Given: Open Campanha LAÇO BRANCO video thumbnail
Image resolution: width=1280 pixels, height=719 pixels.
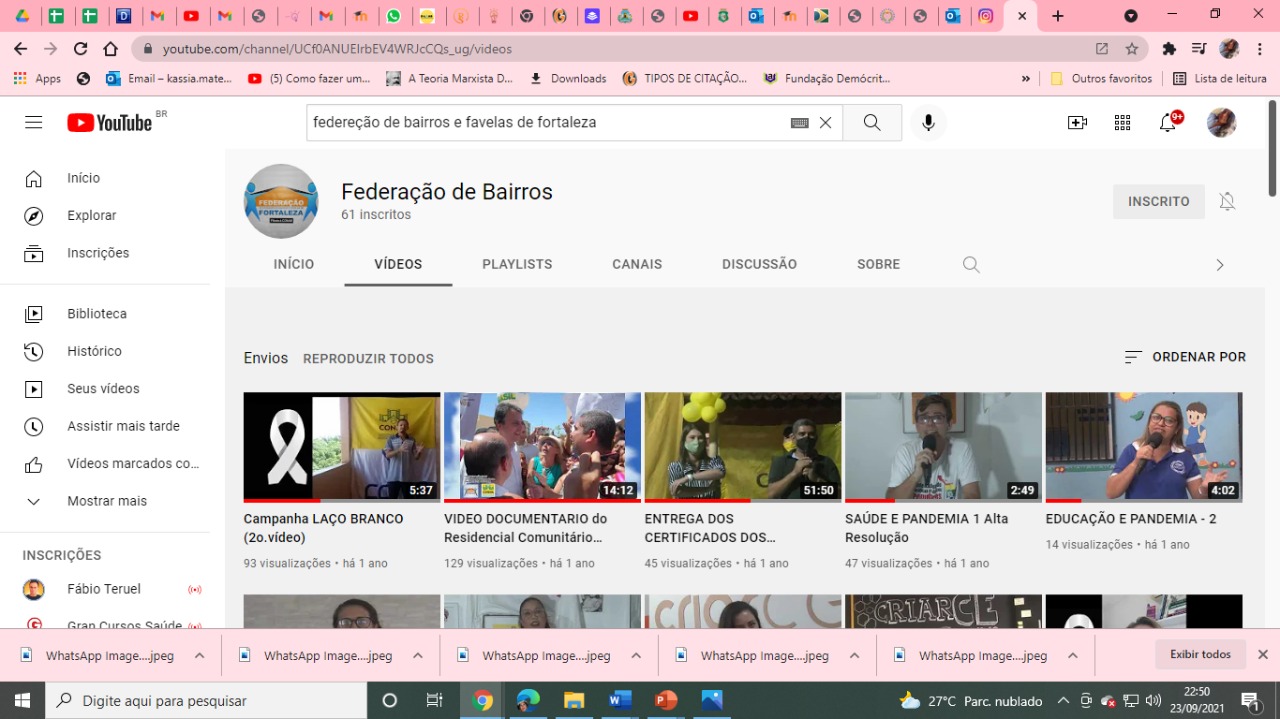Looking at the screenshot, I should point(342,446).
